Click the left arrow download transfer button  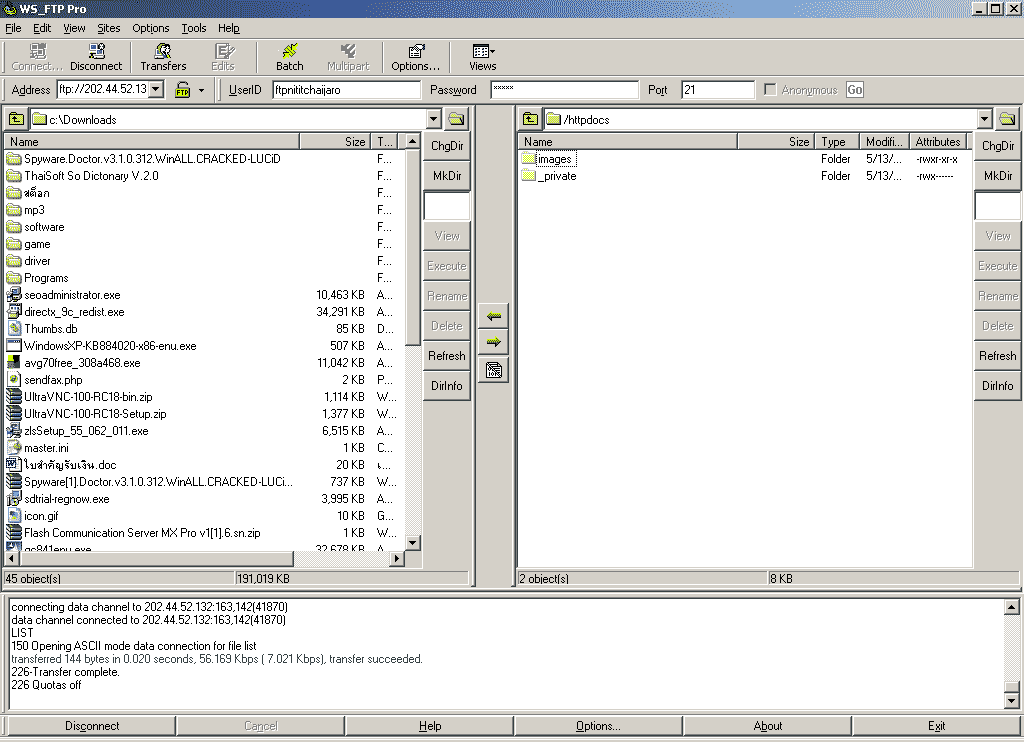494,316
